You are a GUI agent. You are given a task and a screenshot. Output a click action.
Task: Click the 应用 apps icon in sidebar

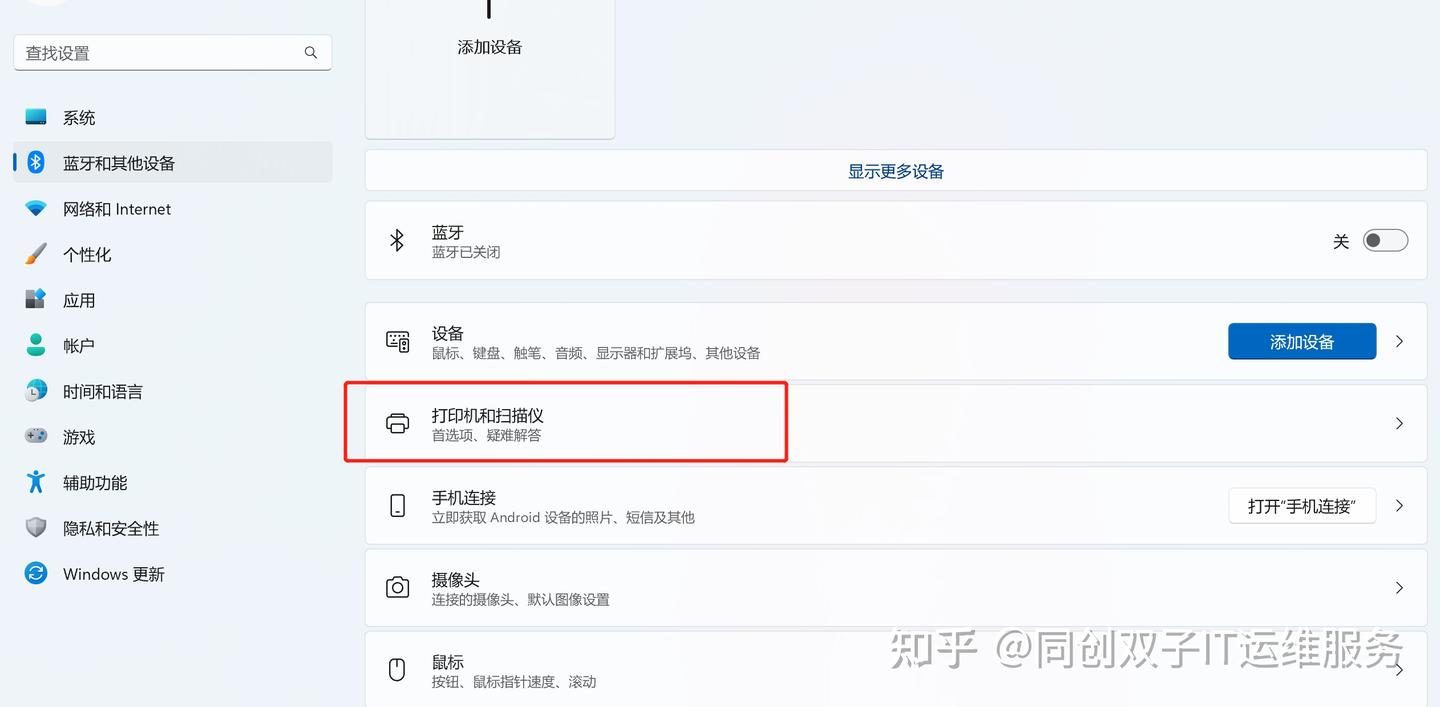36,299
